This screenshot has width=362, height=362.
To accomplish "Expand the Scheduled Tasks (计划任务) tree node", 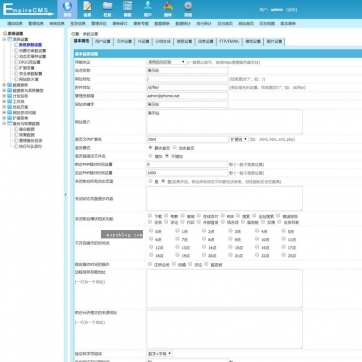I will 4,96.
